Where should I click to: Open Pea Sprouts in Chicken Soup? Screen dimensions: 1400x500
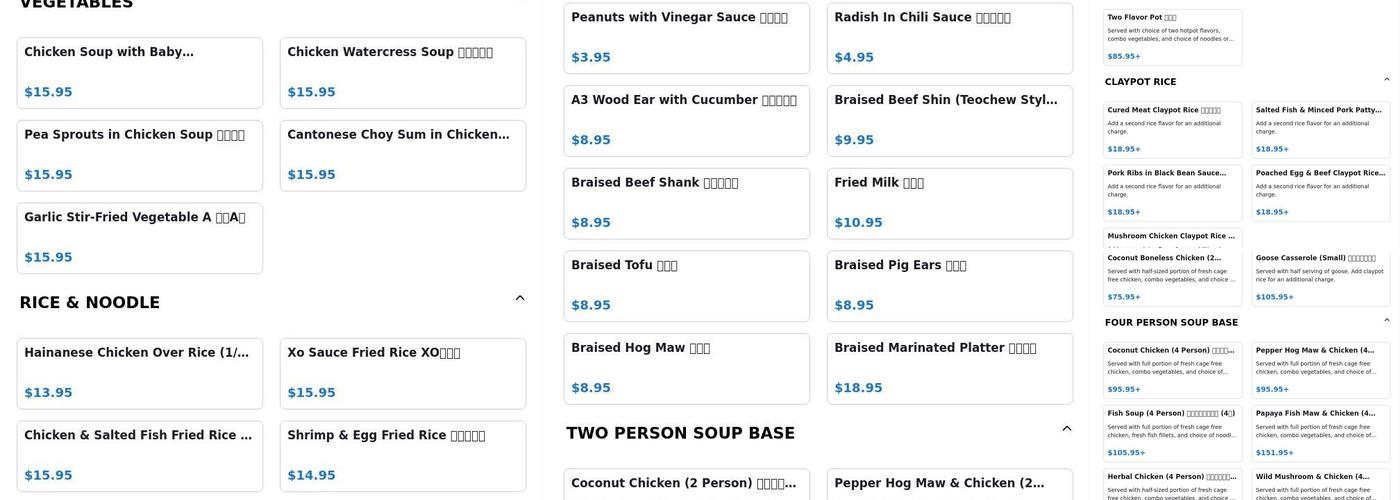point(139,155)
